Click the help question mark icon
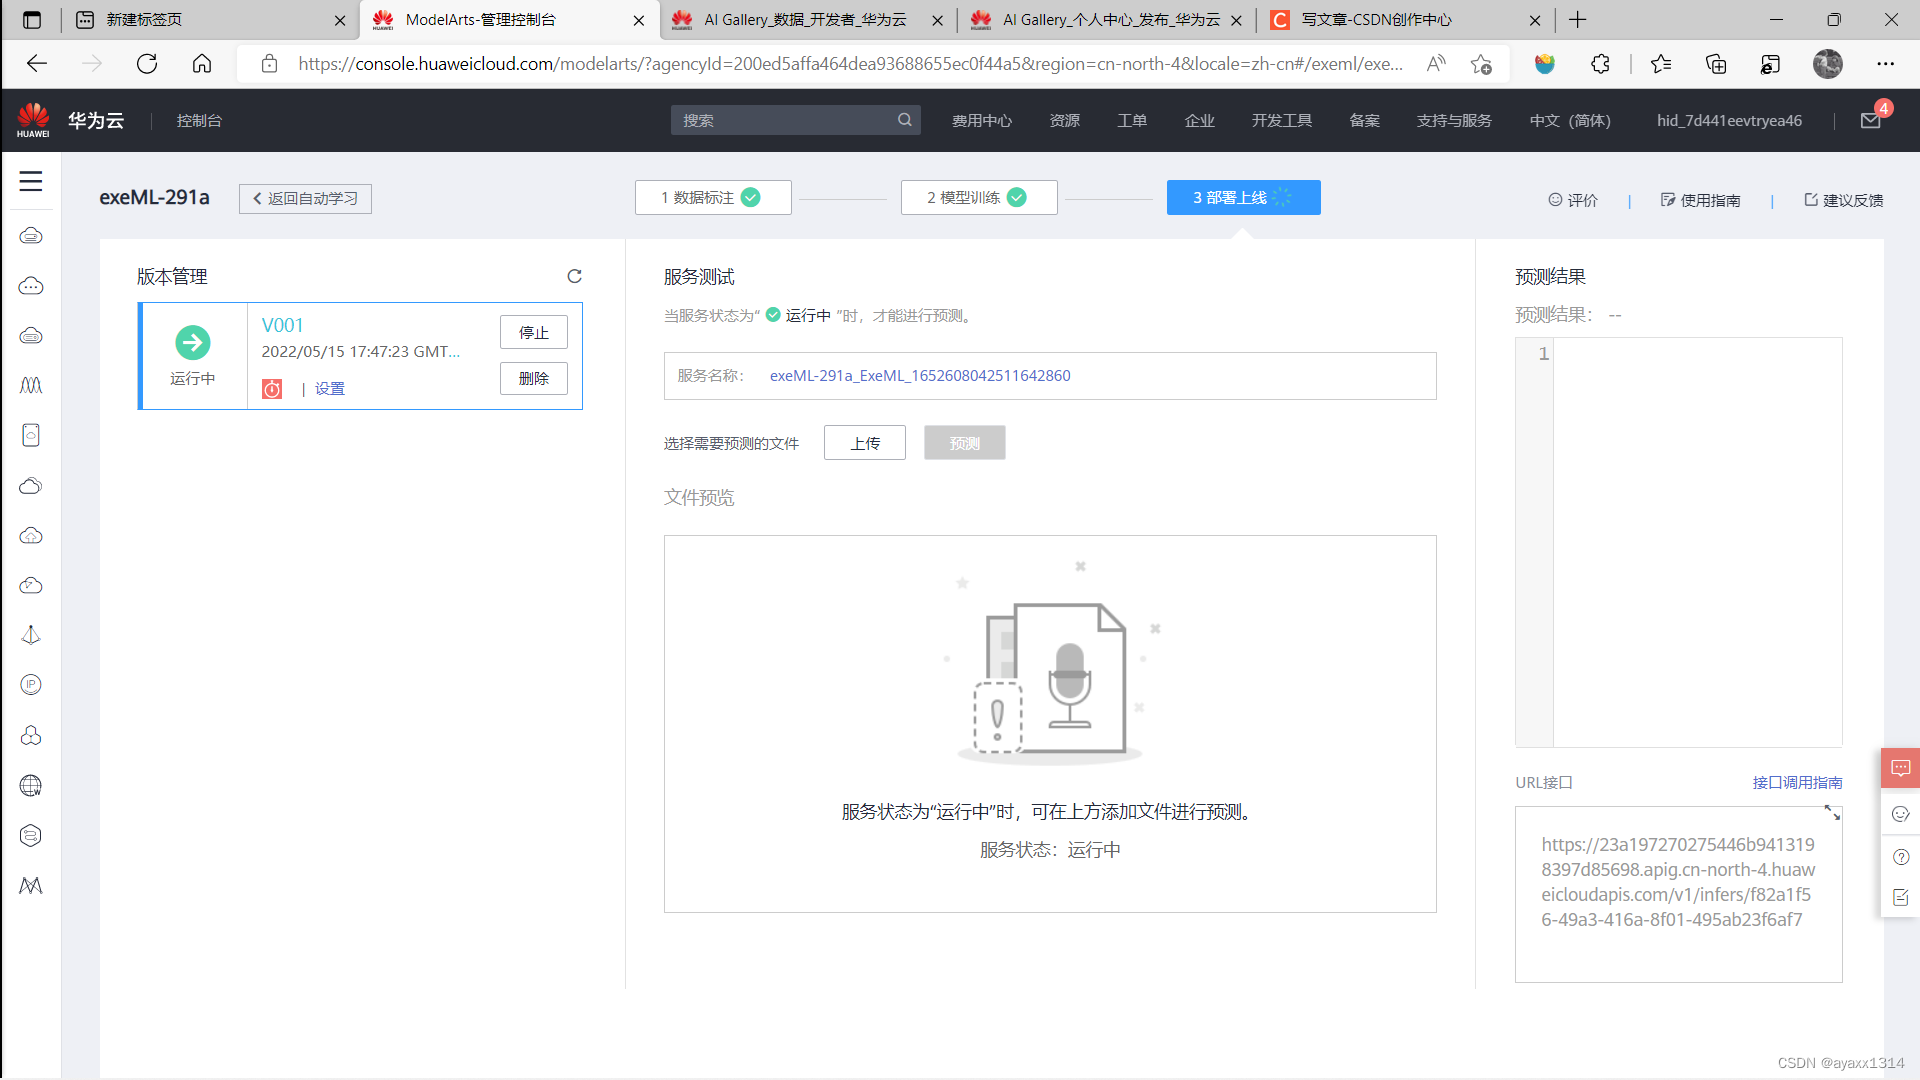 pos(1901,857)
